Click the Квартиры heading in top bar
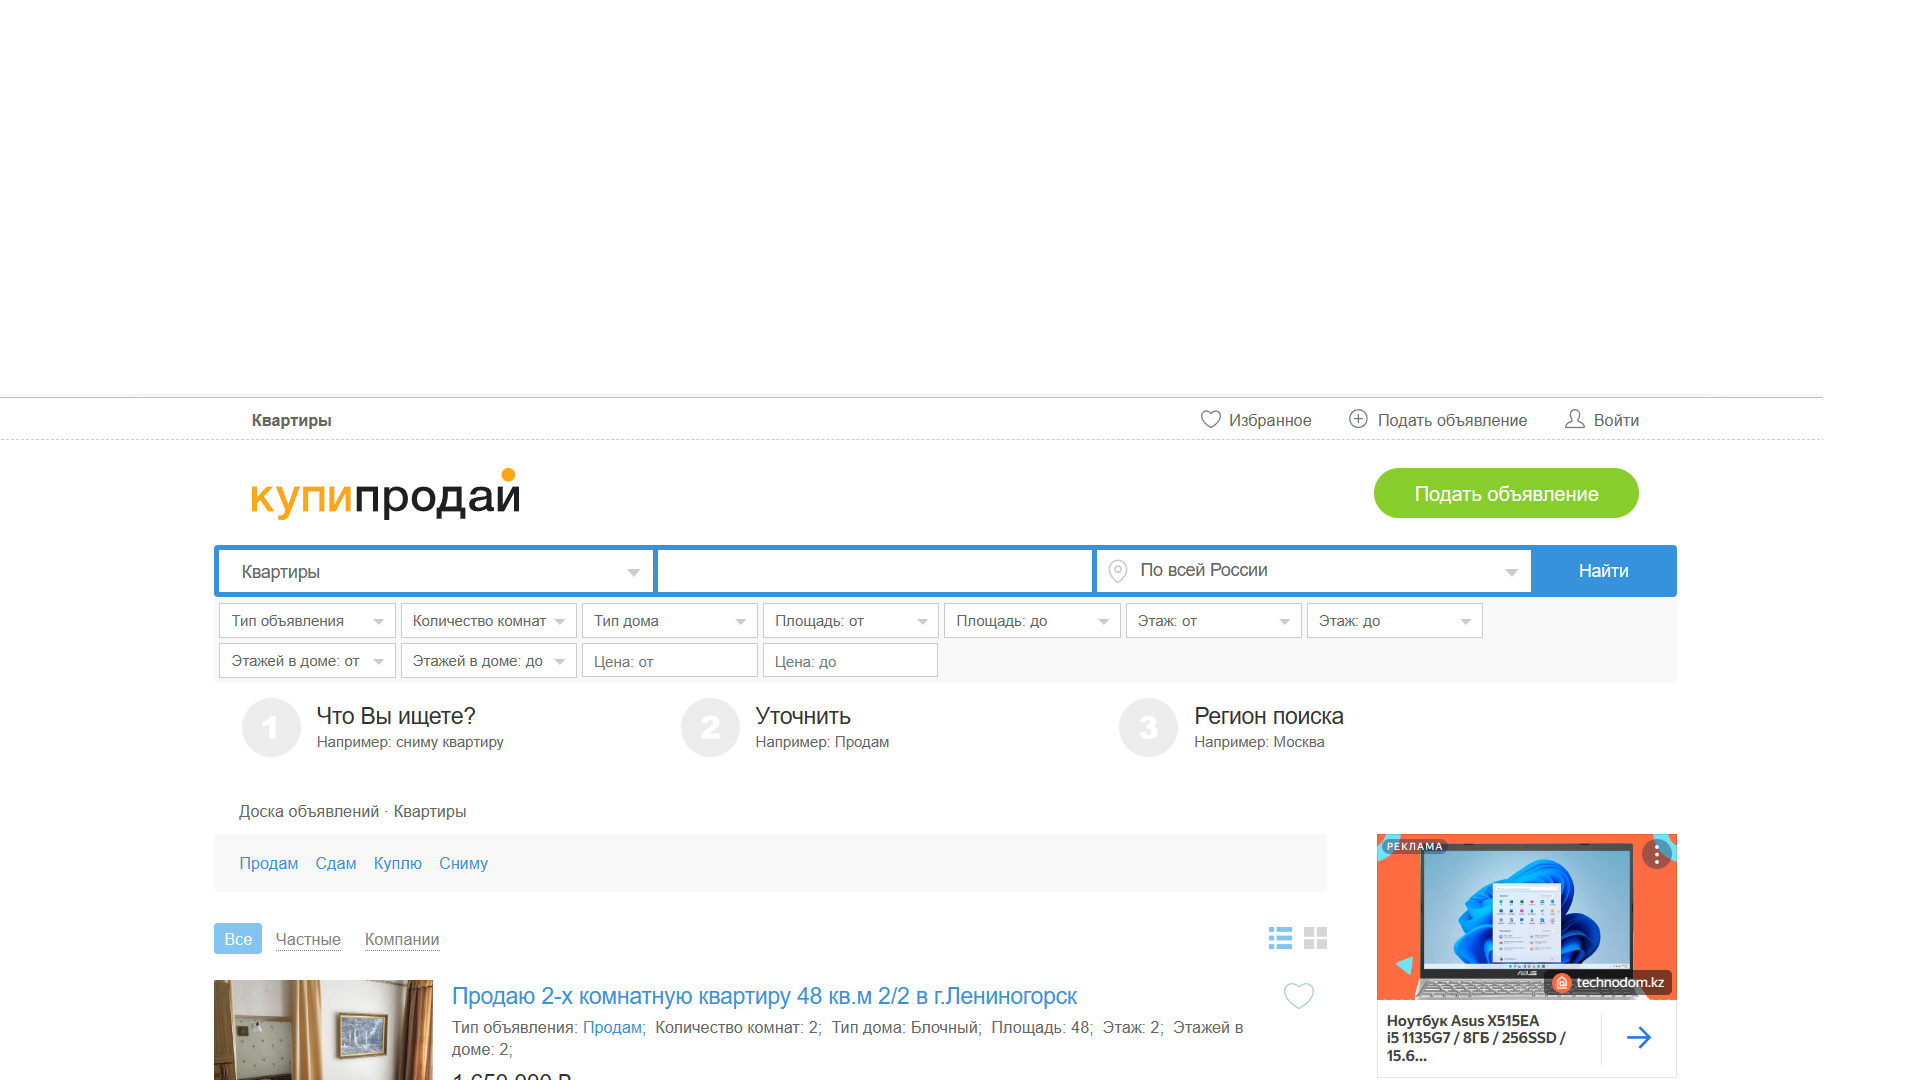Image resolution: width=1920 pixels, height=1080 pixels. tap(291, 421)
